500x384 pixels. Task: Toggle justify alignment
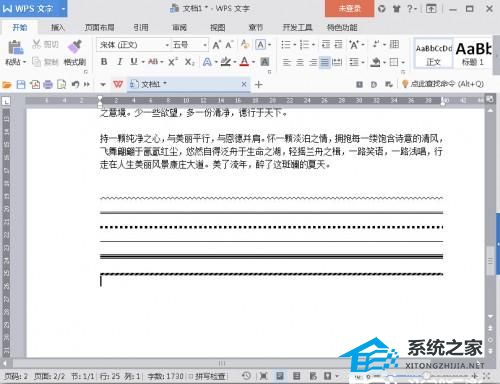325,62
